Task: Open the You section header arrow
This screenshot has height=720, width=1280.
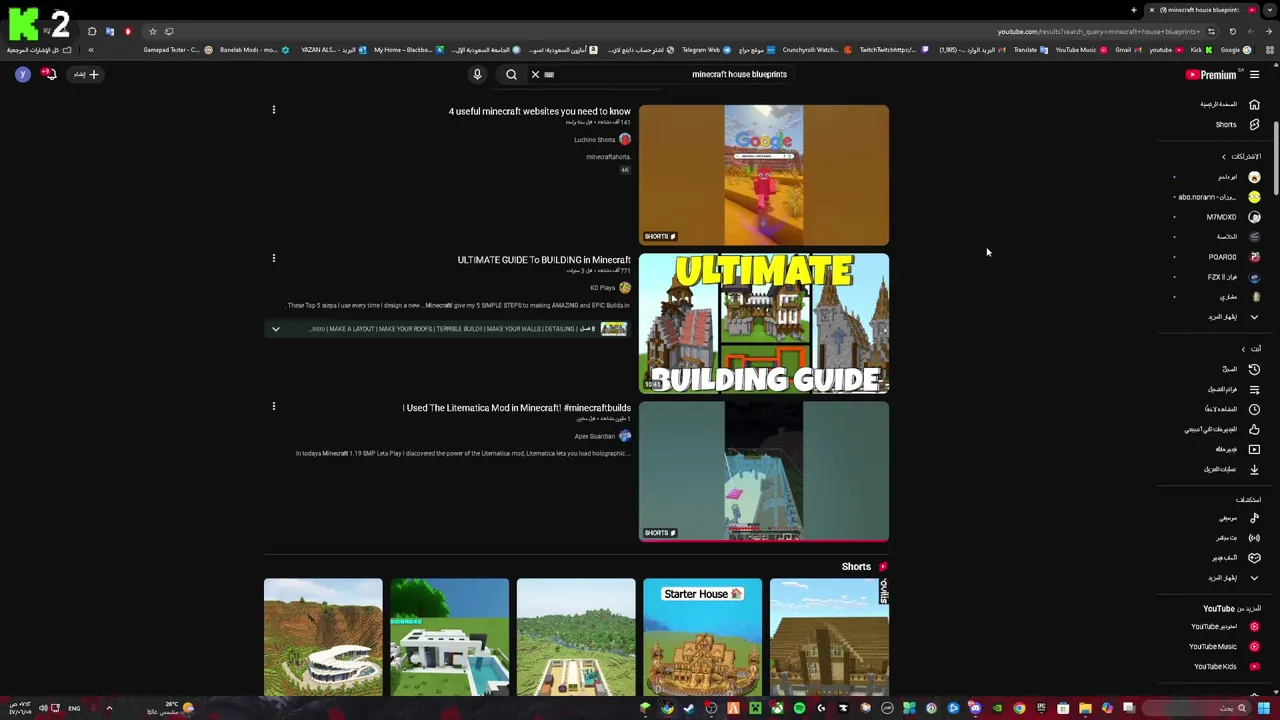Action: point(1243,349)
